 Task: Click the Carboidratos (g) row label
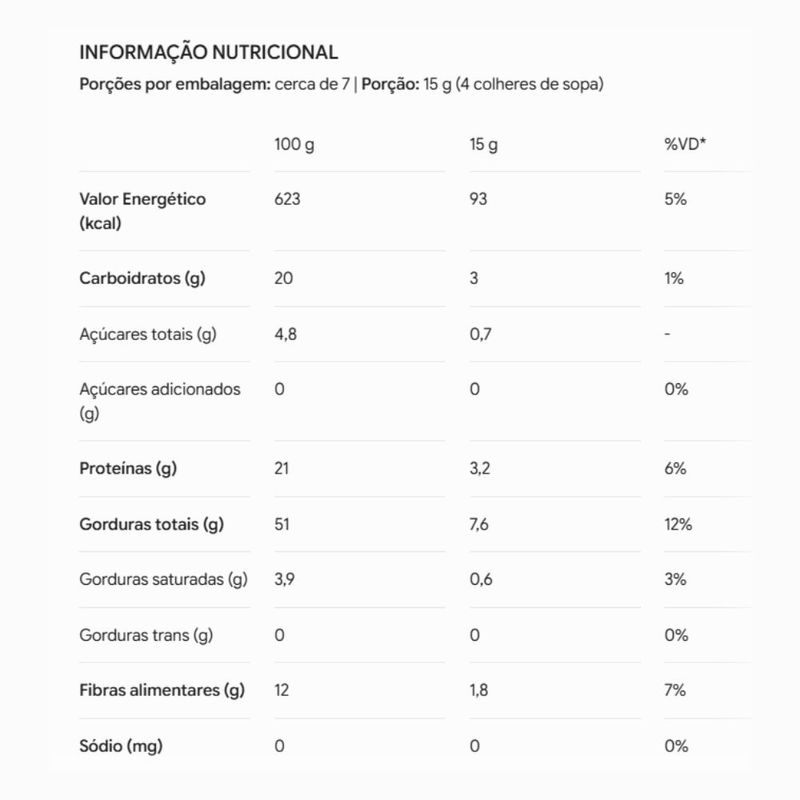142,279
